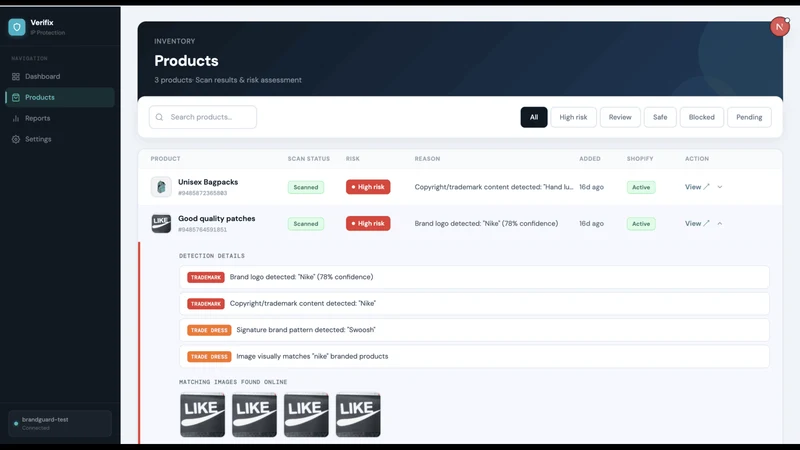Collapse the Good quality patches row chevron
This screenshot has height=450, width=800.
[x=720, y=223]
